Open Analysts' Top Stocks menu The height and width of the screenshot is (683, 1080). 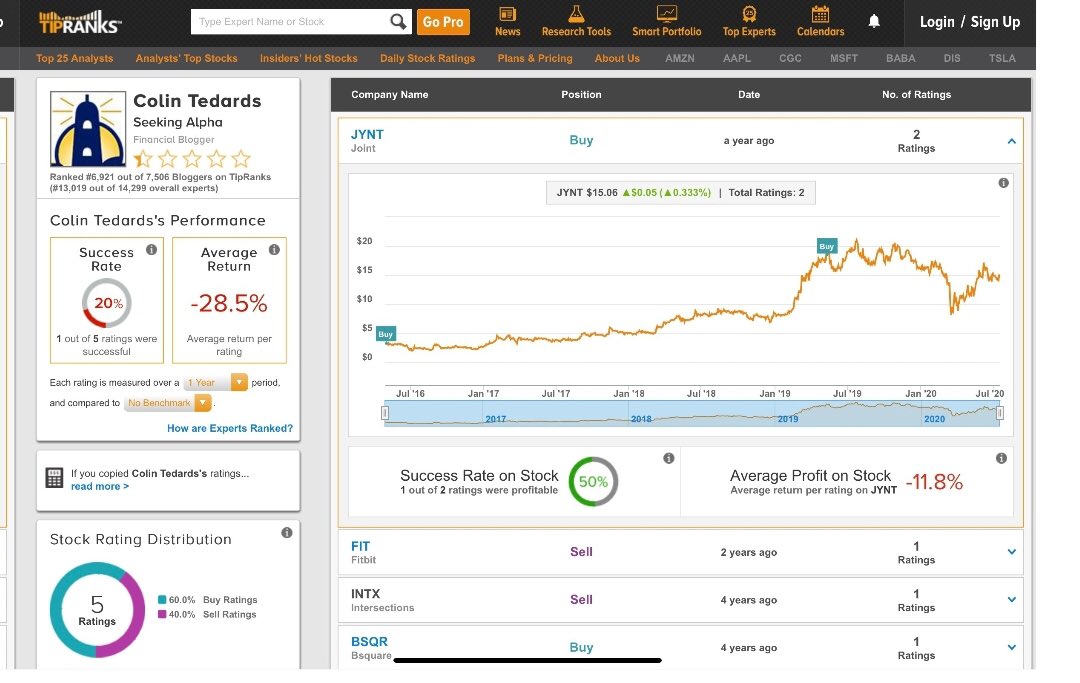187,59
